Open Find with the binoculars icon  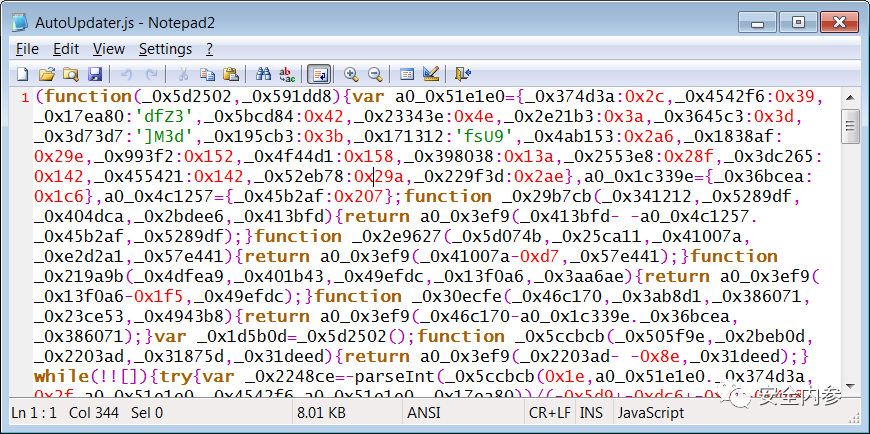tap(263, 73)
